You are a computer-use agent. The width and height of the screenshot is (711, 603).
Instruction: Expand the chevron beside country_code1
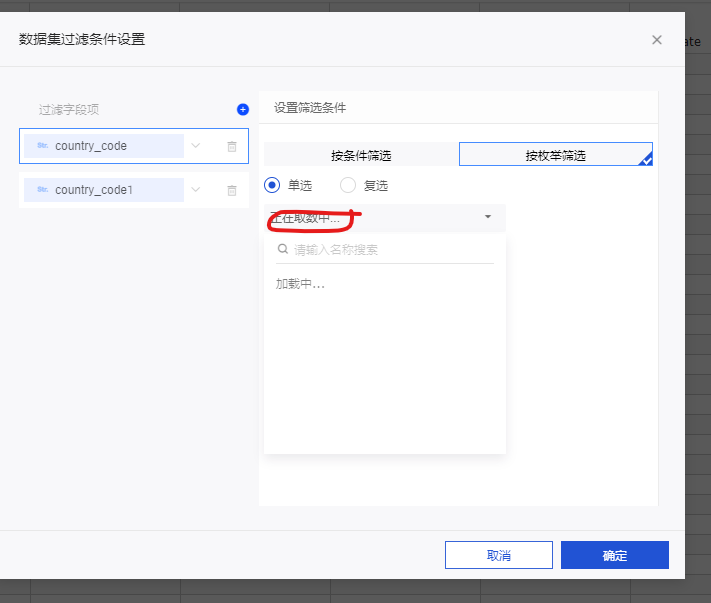point(196,190)
